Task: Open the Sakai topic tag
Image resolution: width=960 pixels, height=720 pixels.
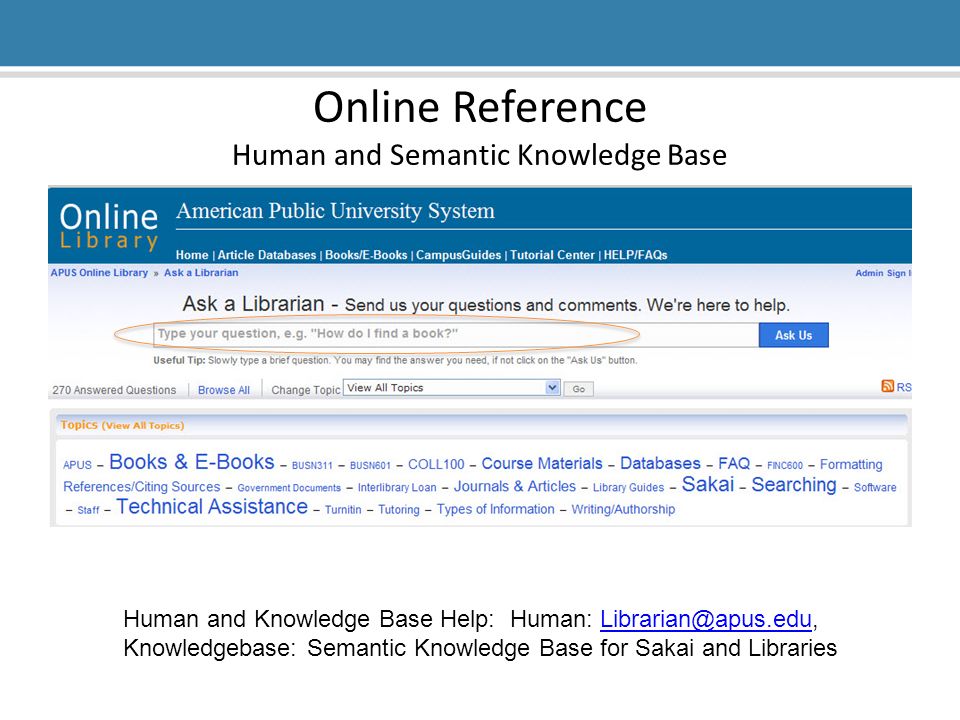Action: [x=708, y=484]
